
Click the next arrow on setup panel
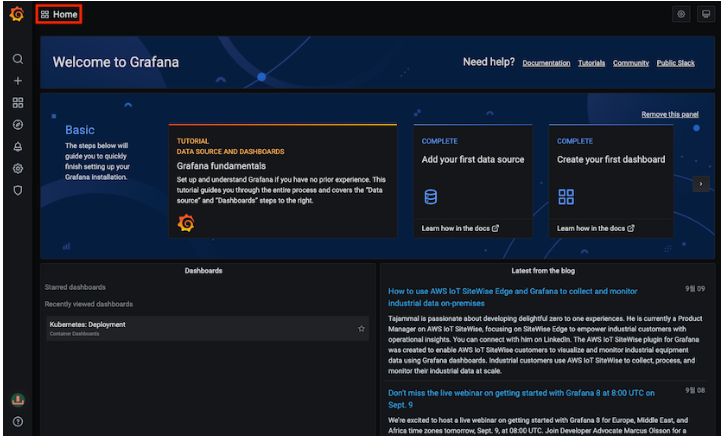701,184
